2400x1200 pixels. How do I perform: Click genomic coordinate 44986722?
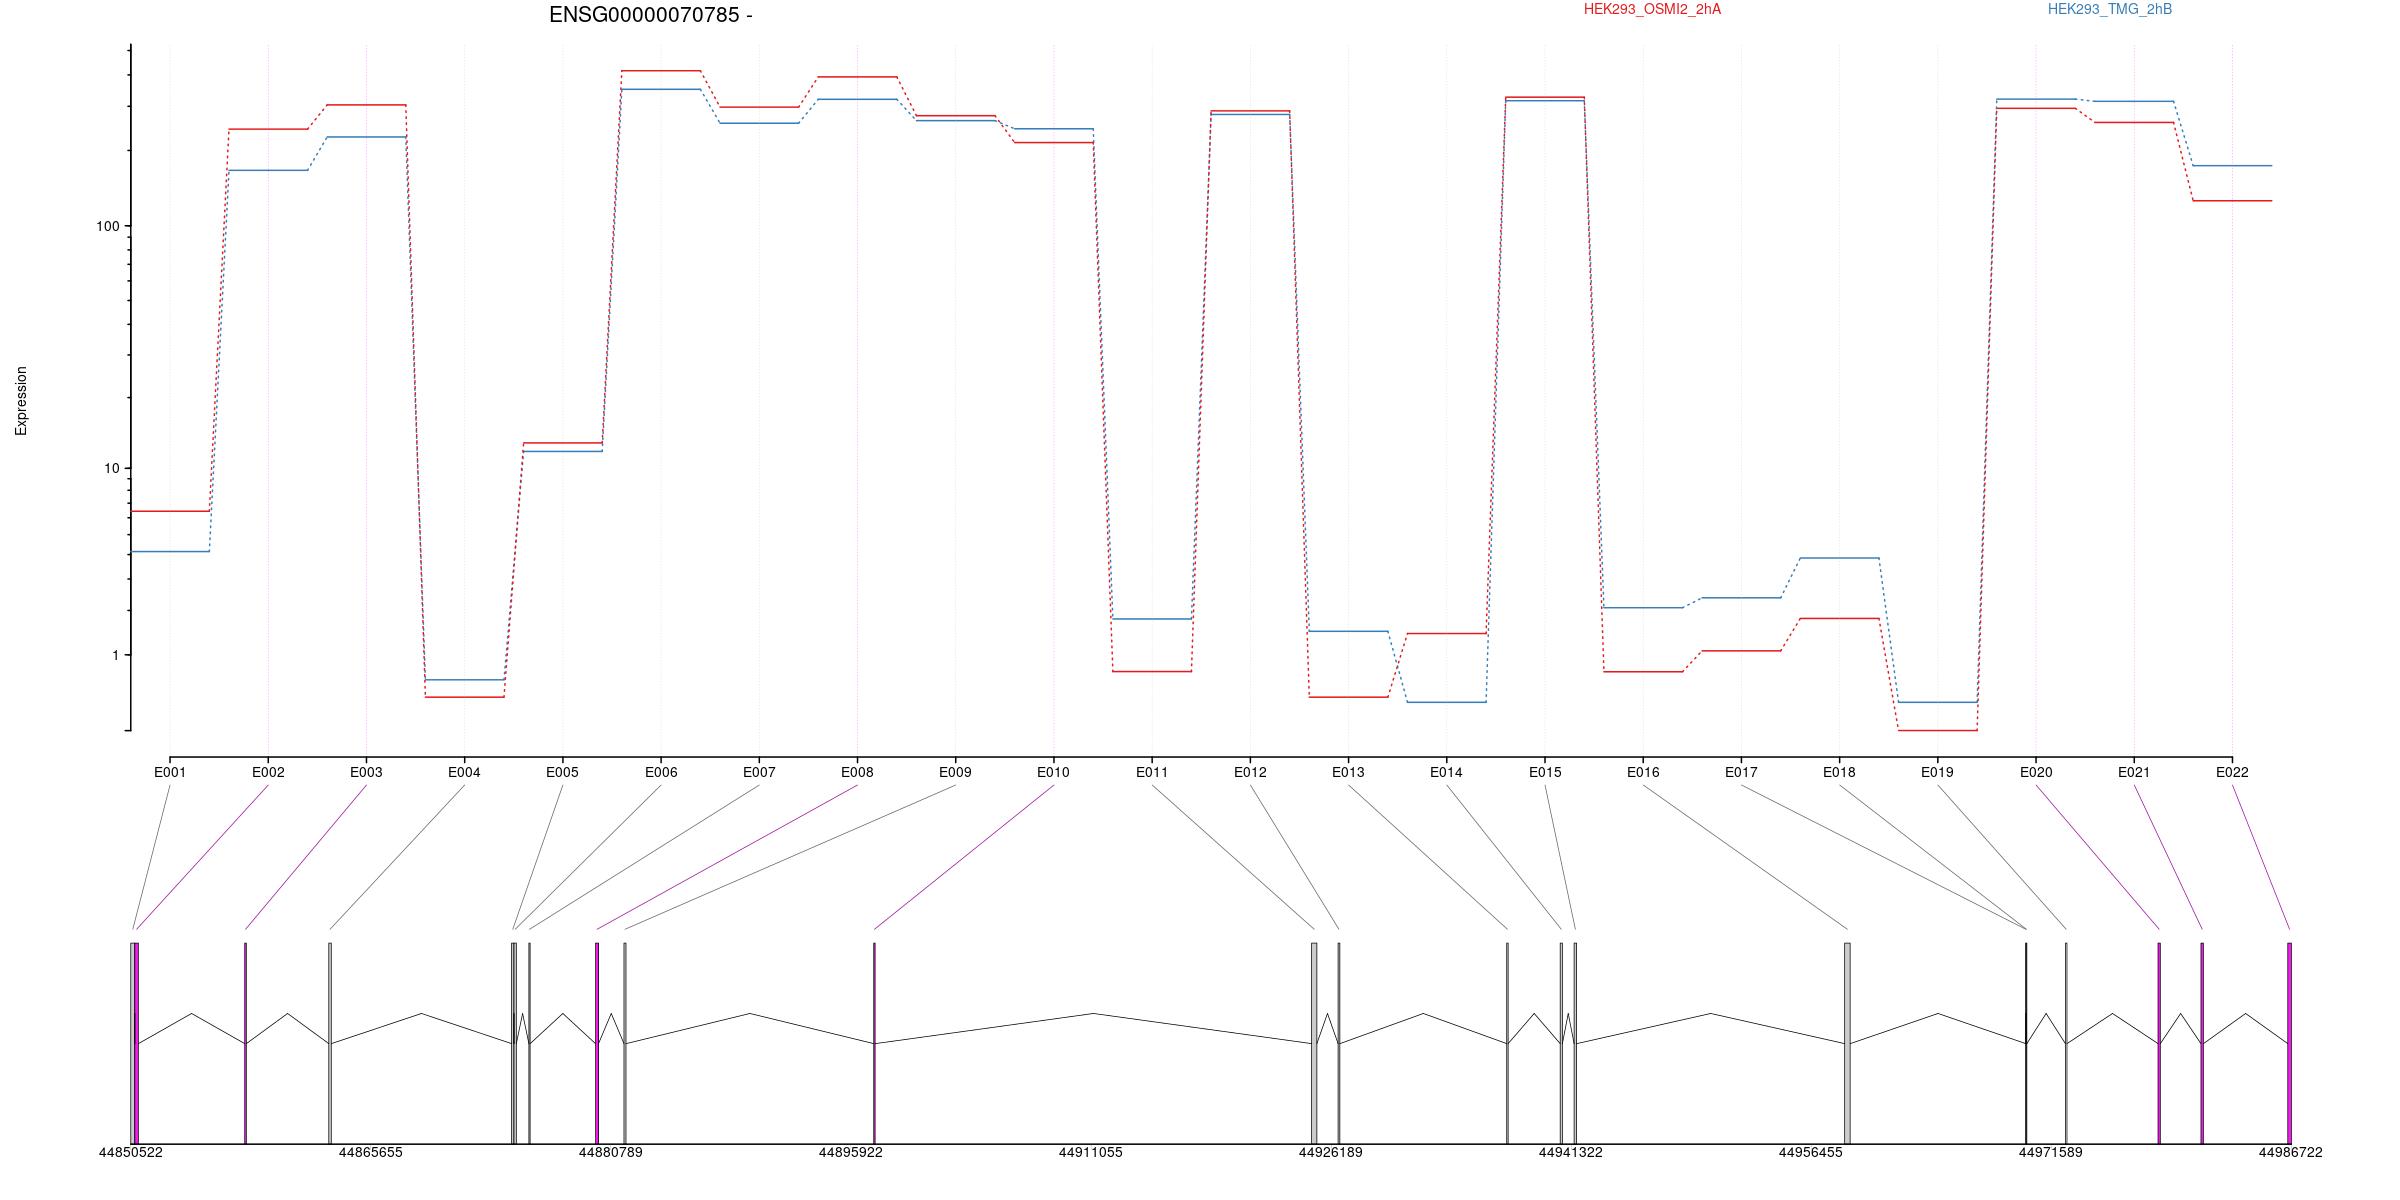[x=2290, y=1152]
